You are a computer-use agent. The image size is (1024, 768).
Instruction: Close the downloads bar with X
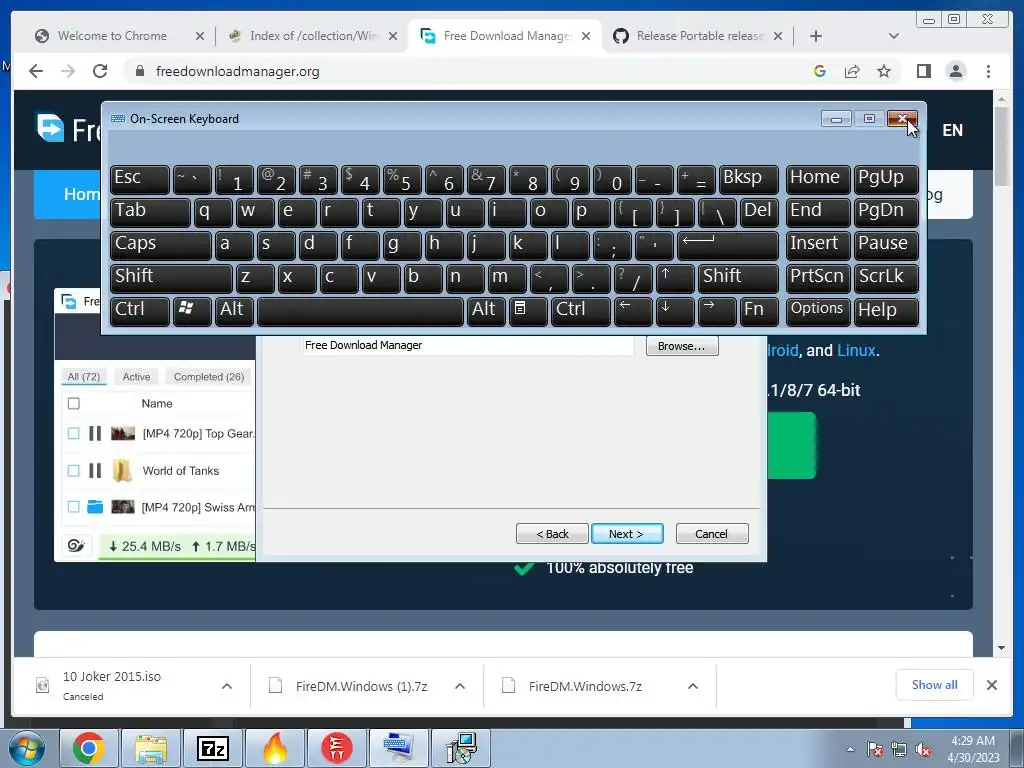point(991,685)
